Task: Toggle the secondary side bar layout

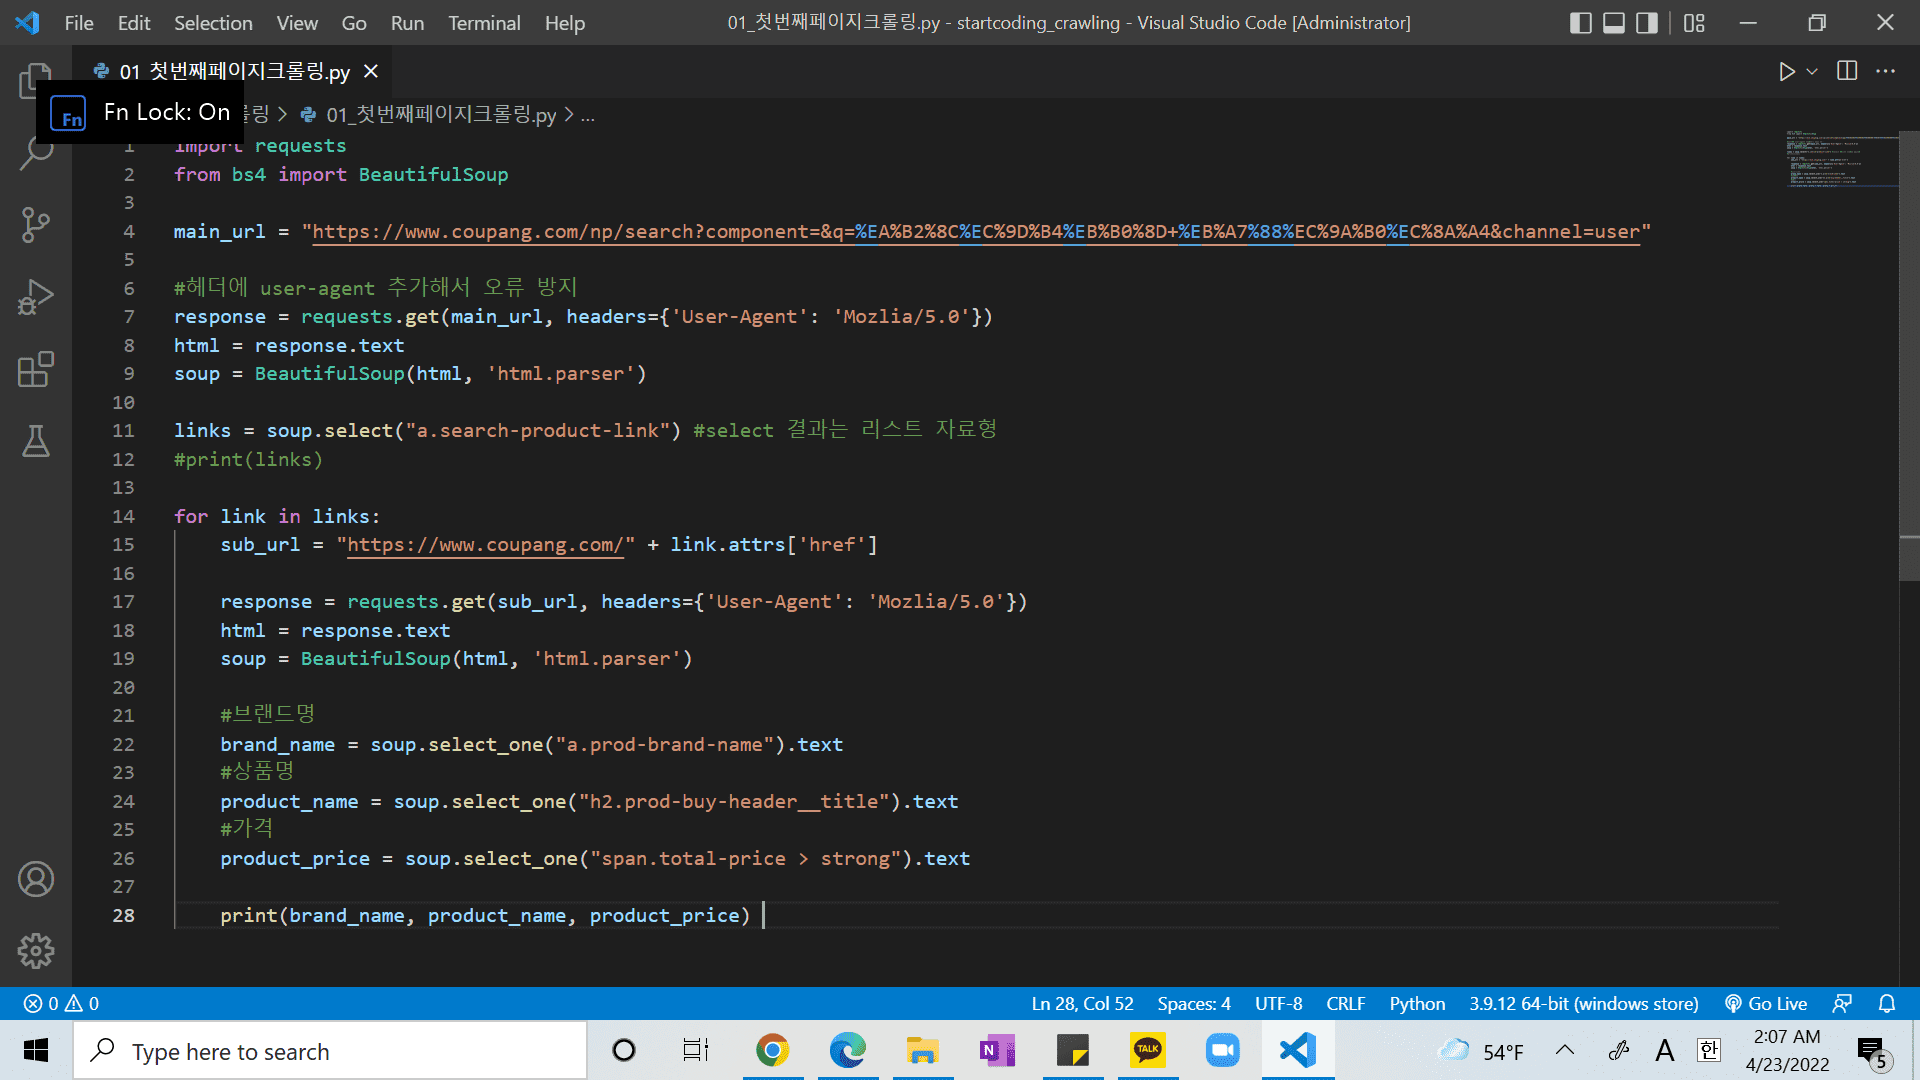Action: point(1647,23)
